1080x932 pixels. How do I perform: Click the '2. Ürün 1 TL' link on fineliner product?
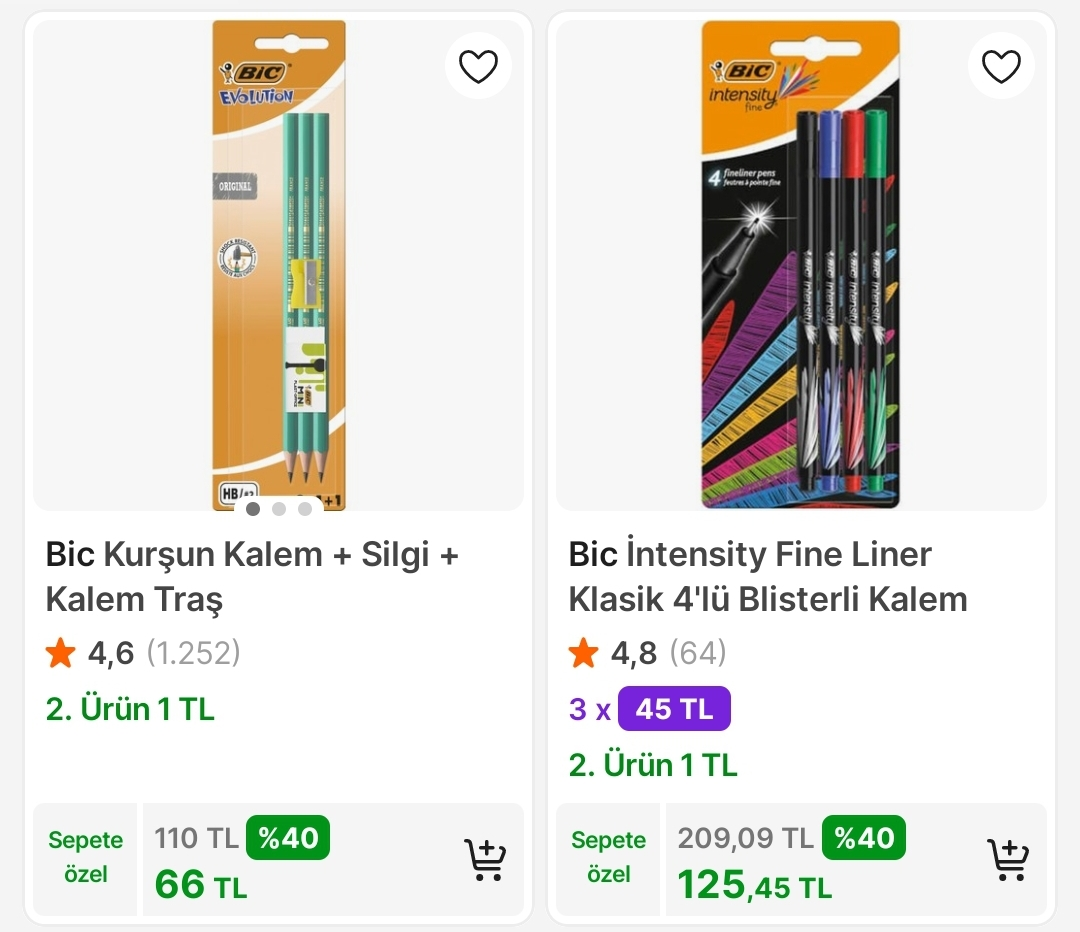651,764
